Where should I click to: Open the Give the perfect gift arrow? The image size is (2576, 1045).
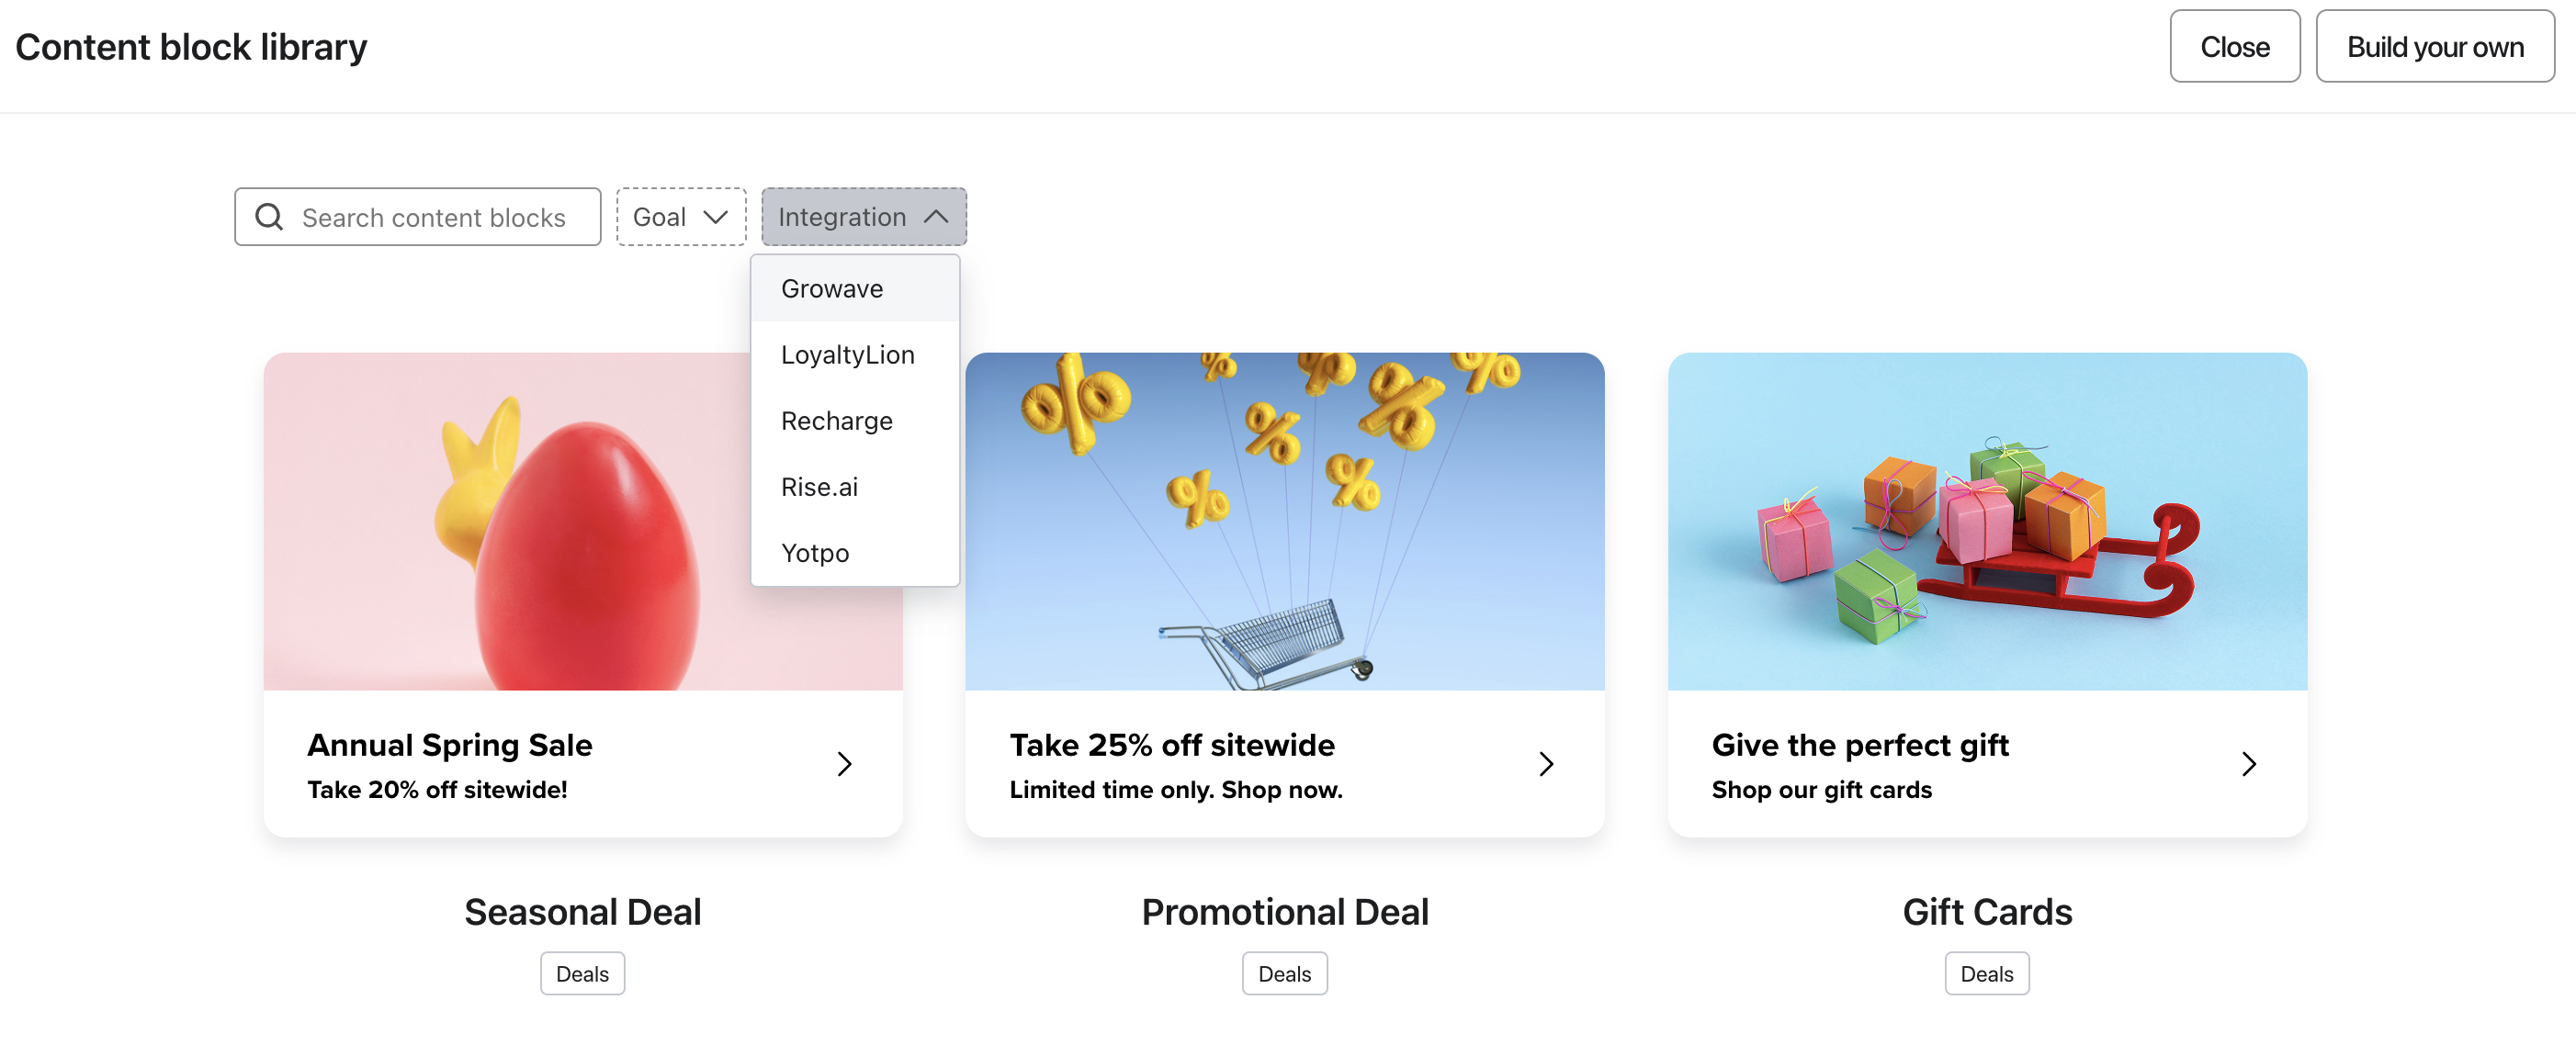coord(2248,764)
